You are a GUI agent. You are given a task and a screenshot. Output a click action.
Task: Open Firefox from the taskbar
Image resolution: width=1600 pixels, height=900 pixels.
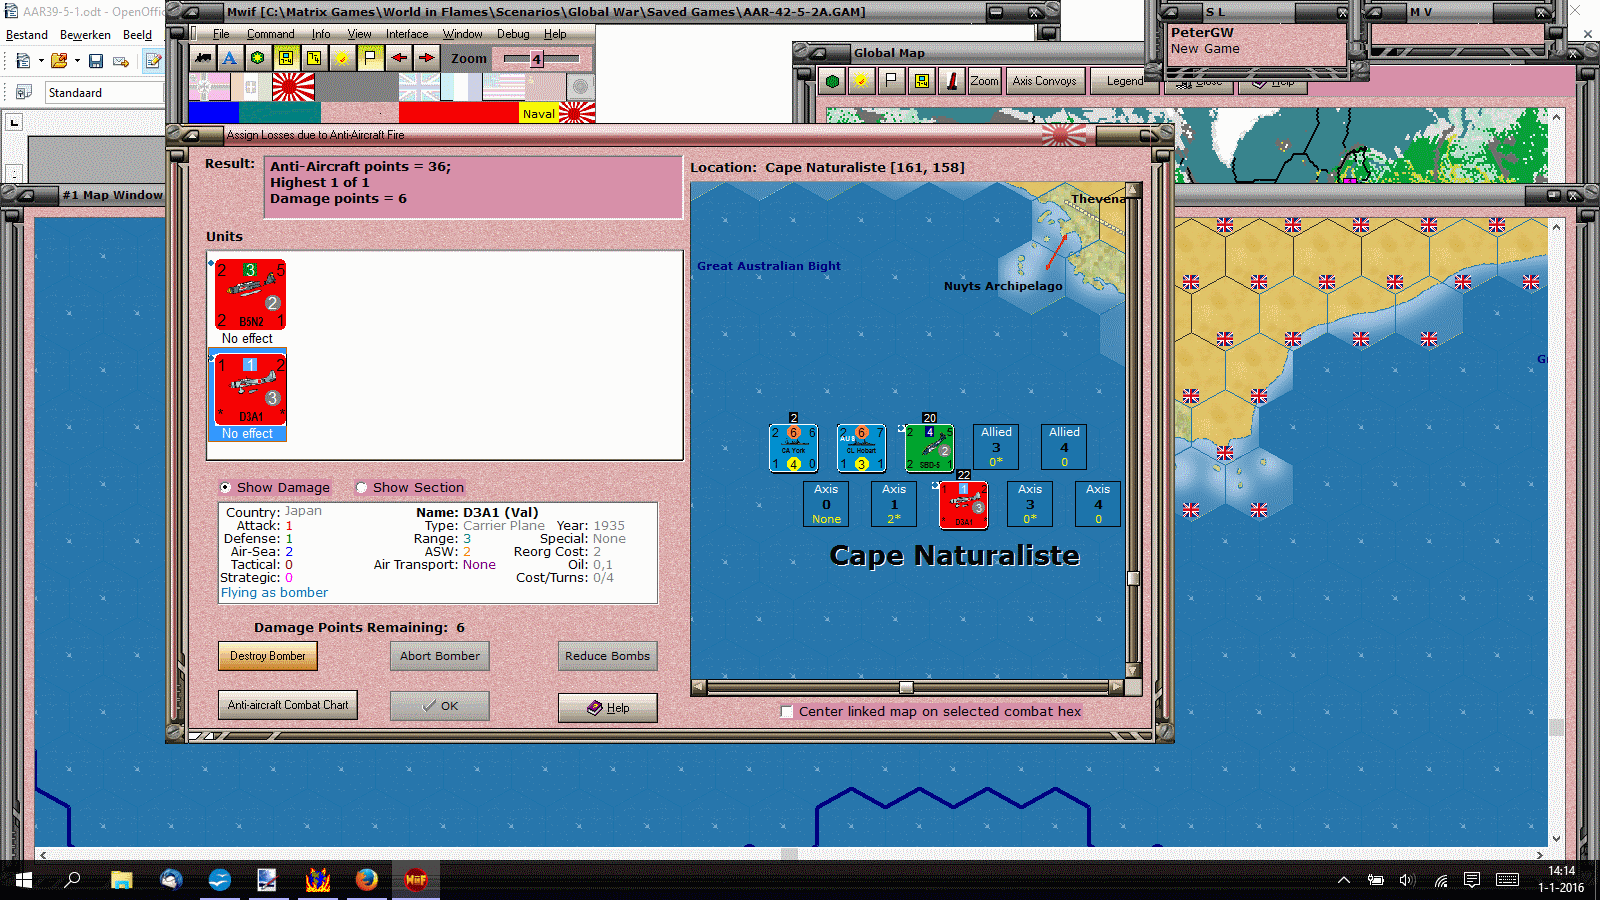367,880
